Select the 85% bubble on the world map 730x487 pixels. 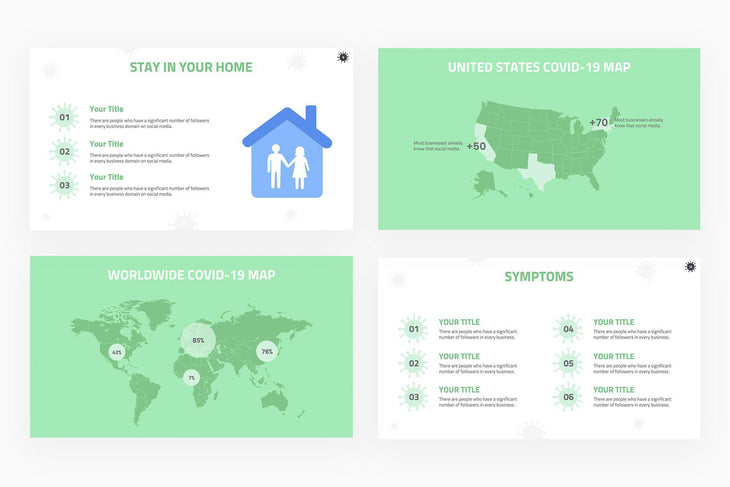tap(198, 341)
